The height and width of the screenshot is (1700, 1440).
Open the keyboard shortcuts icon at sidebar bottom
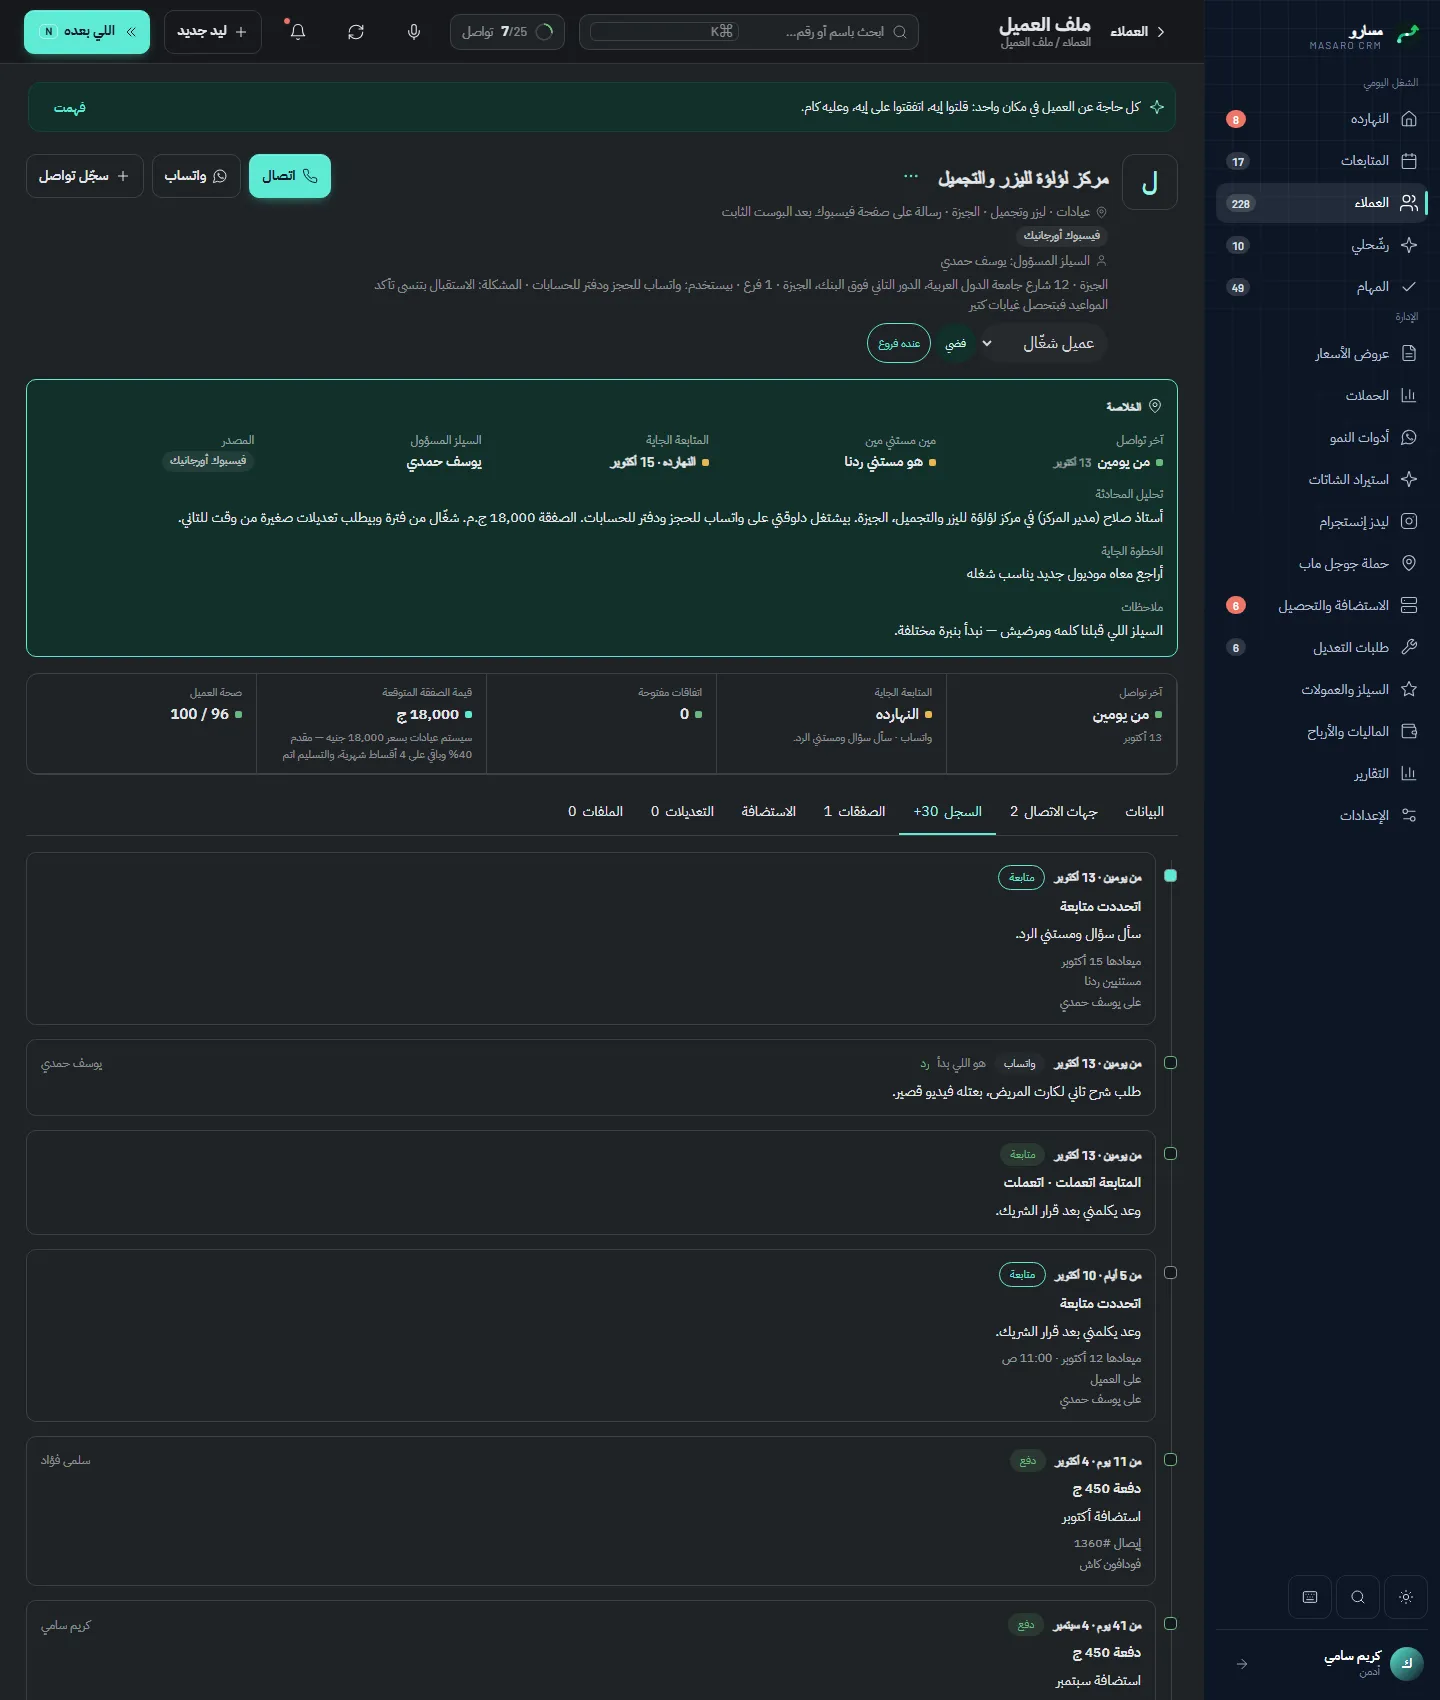point(1310,1597)
